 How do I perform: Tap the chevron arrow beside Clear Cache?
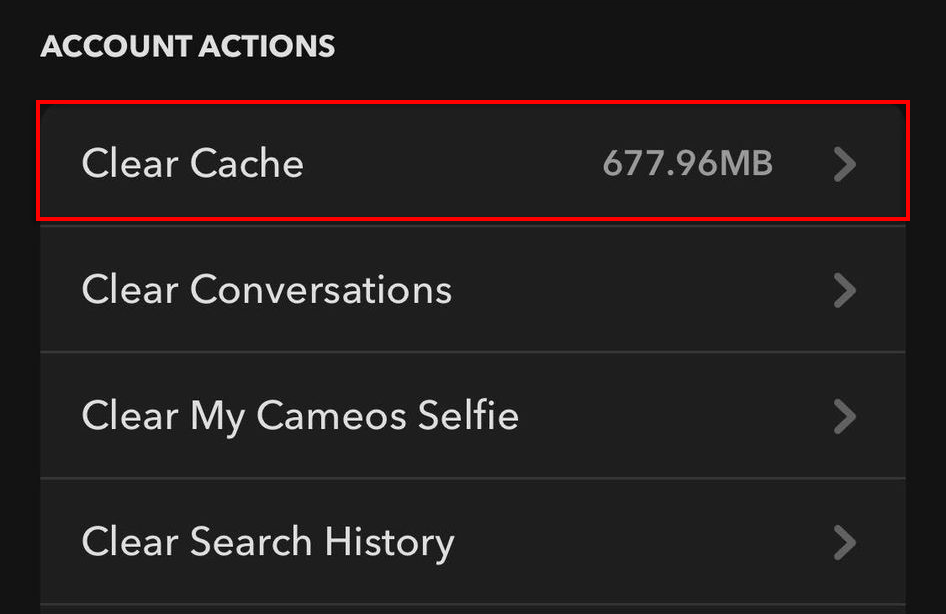pyautogui.click(x=845, y=164)
